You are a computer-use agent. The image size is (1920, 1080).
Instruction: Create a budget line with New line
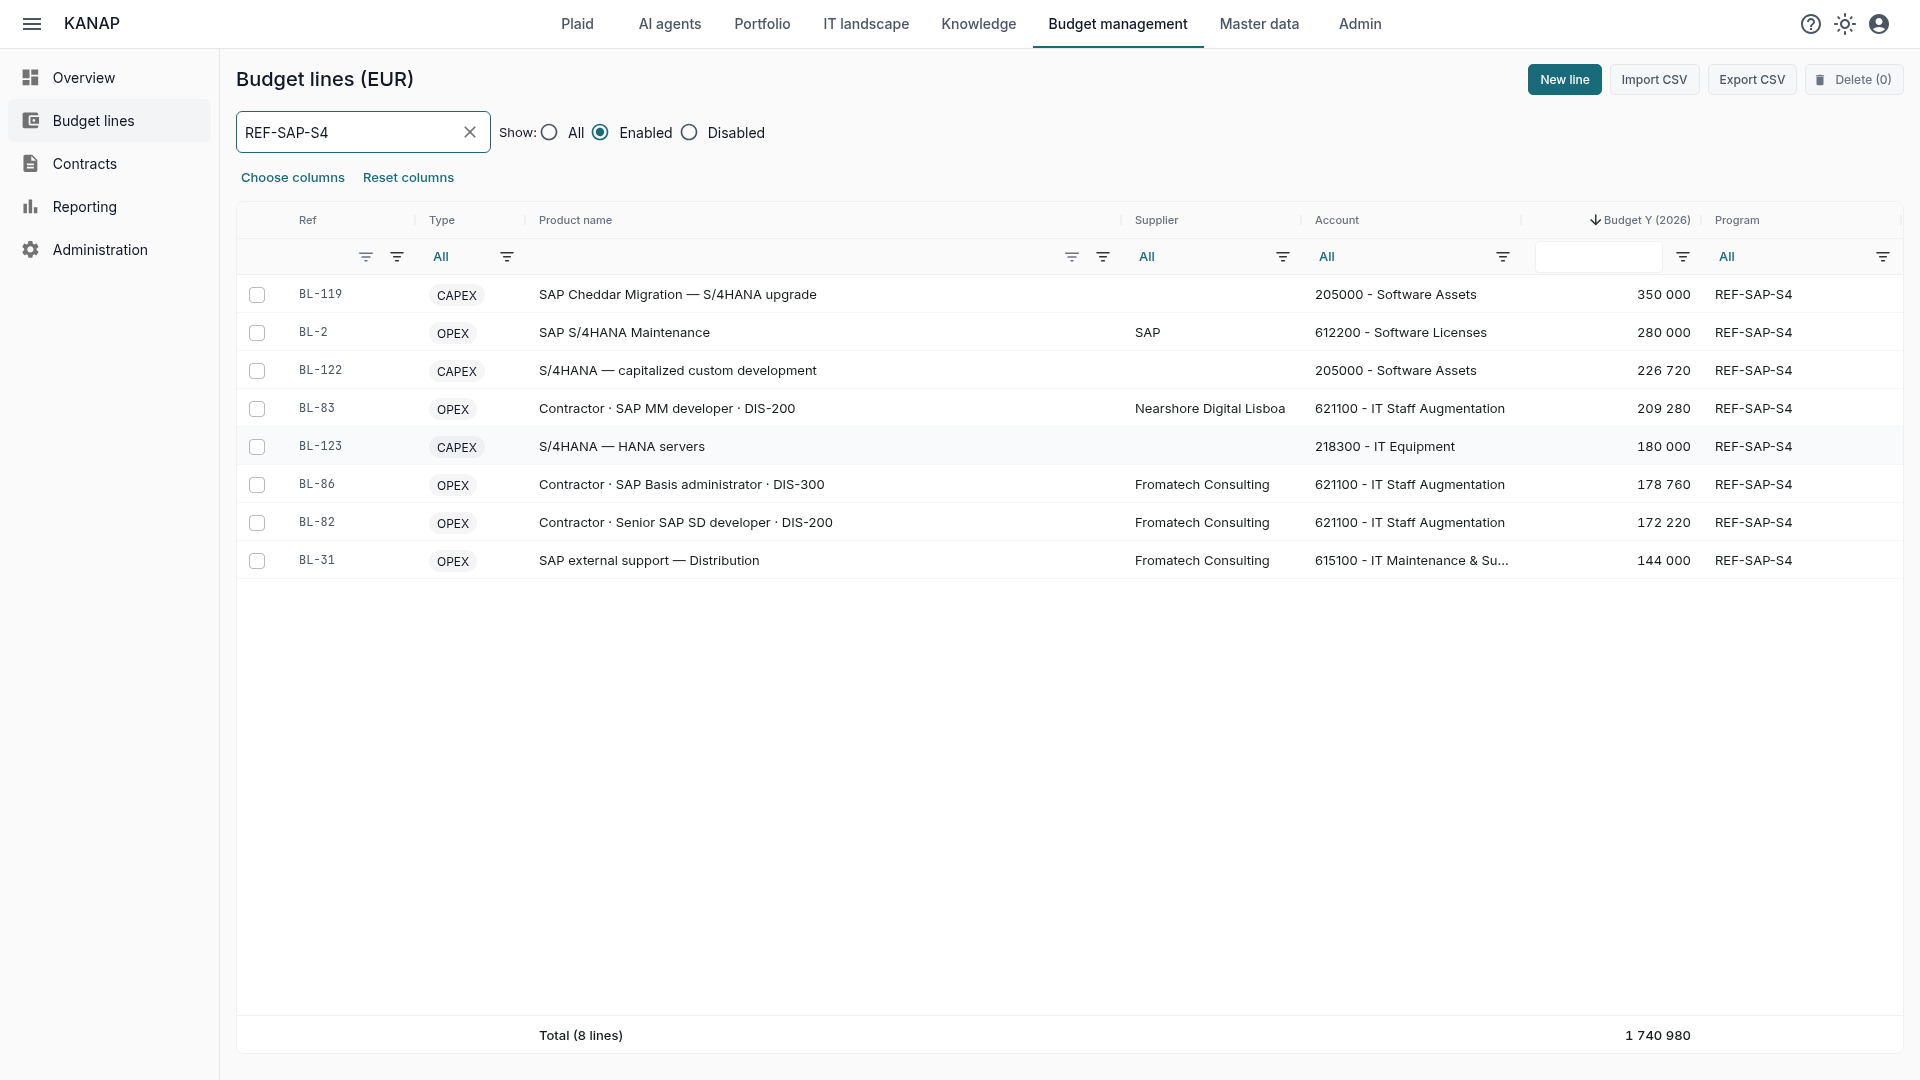click(x=1564, y=80)
